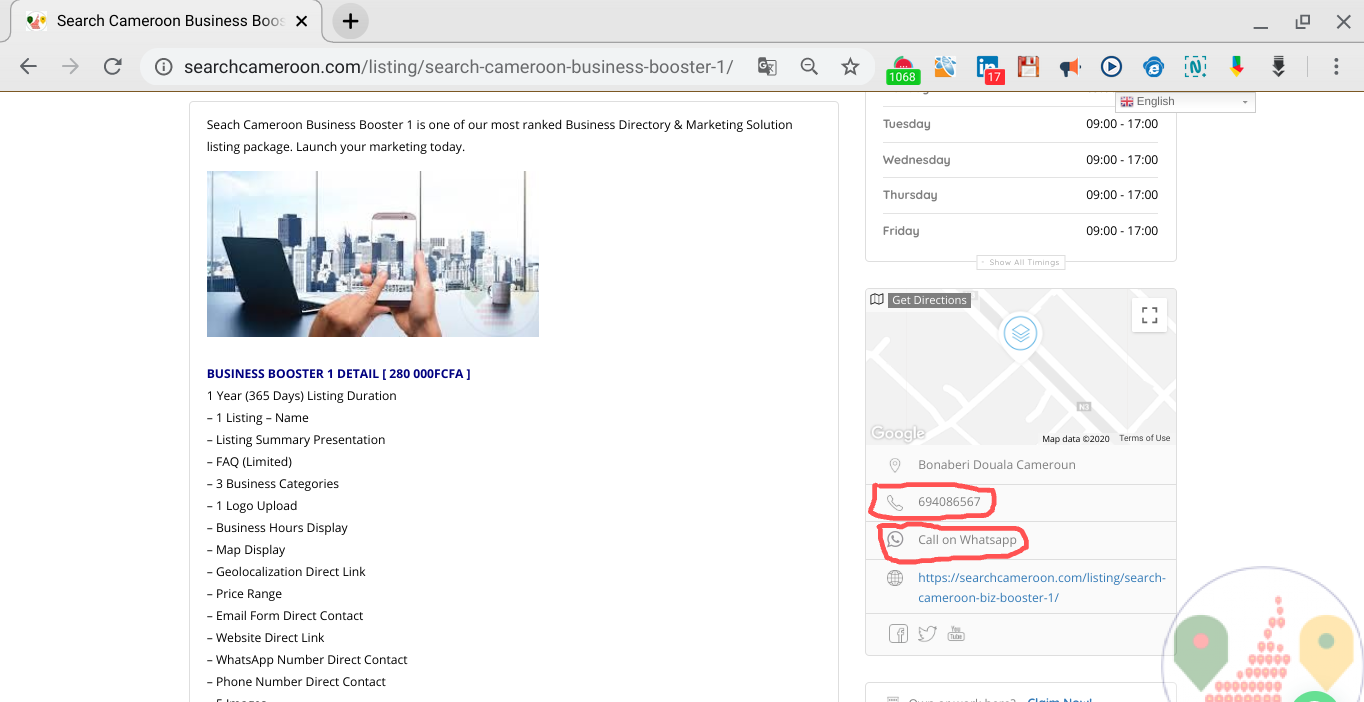Click the phone icon beside 694086567
The image size is (1364, 702).
pyautogui.click(x=895, y=502)
